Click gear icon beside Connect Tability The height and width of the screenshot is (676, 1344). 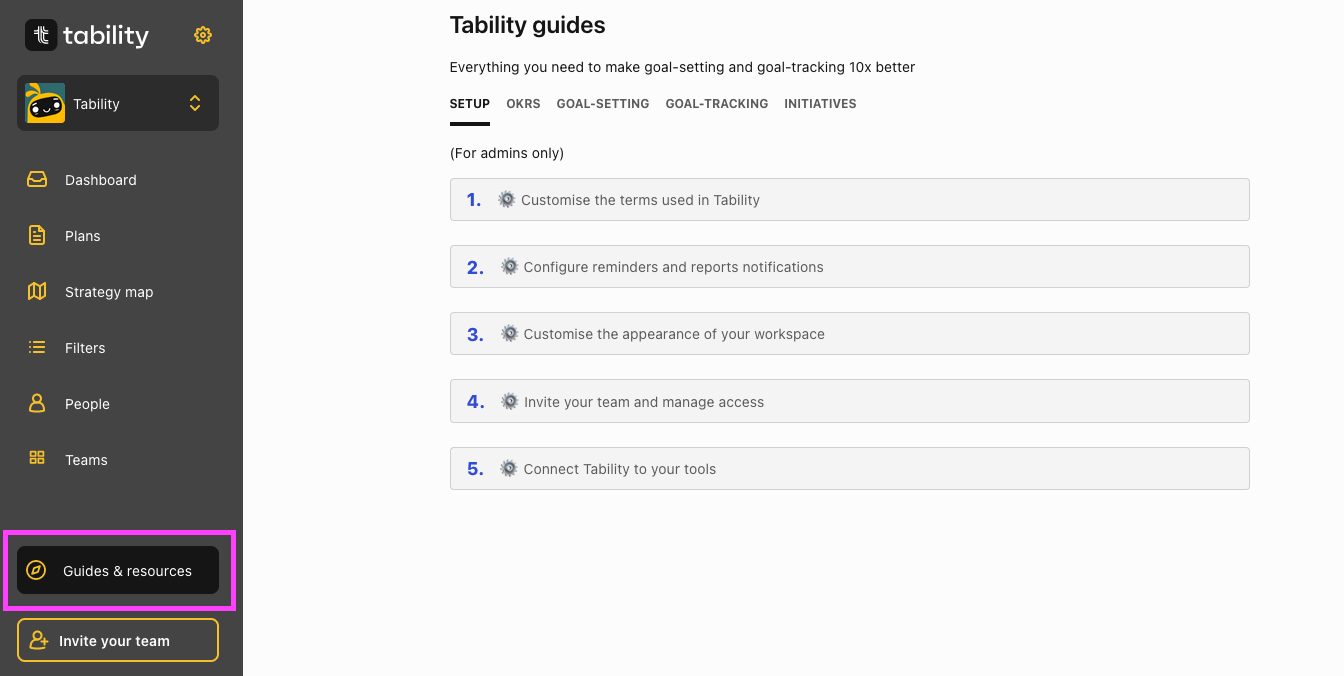pyautogui.click(x=510, y=468)
